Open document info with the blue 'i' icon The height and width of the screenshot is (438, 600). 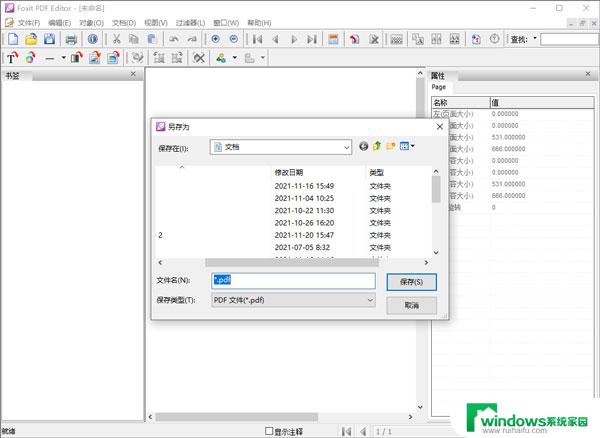(93, 39)
